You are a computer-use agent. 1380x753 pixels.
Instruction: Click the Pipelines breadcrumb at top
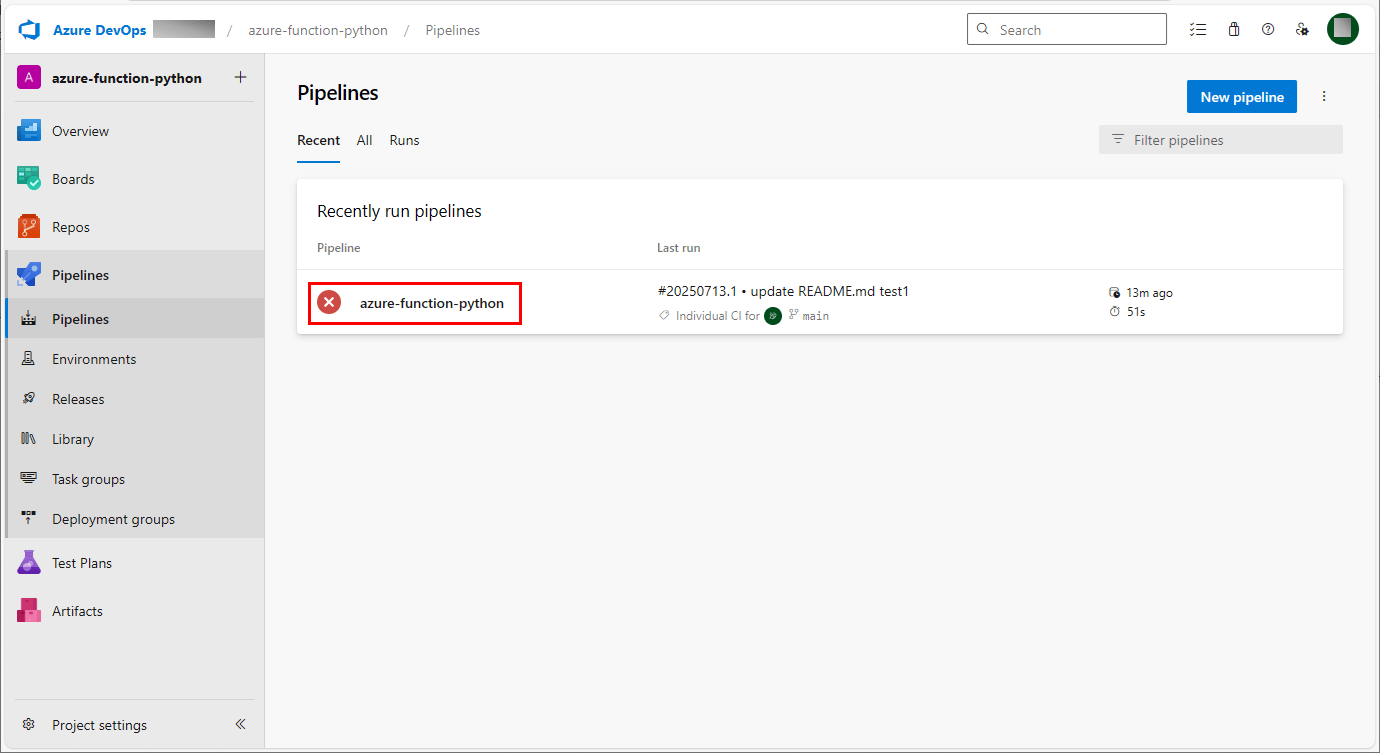click(453, 30)
